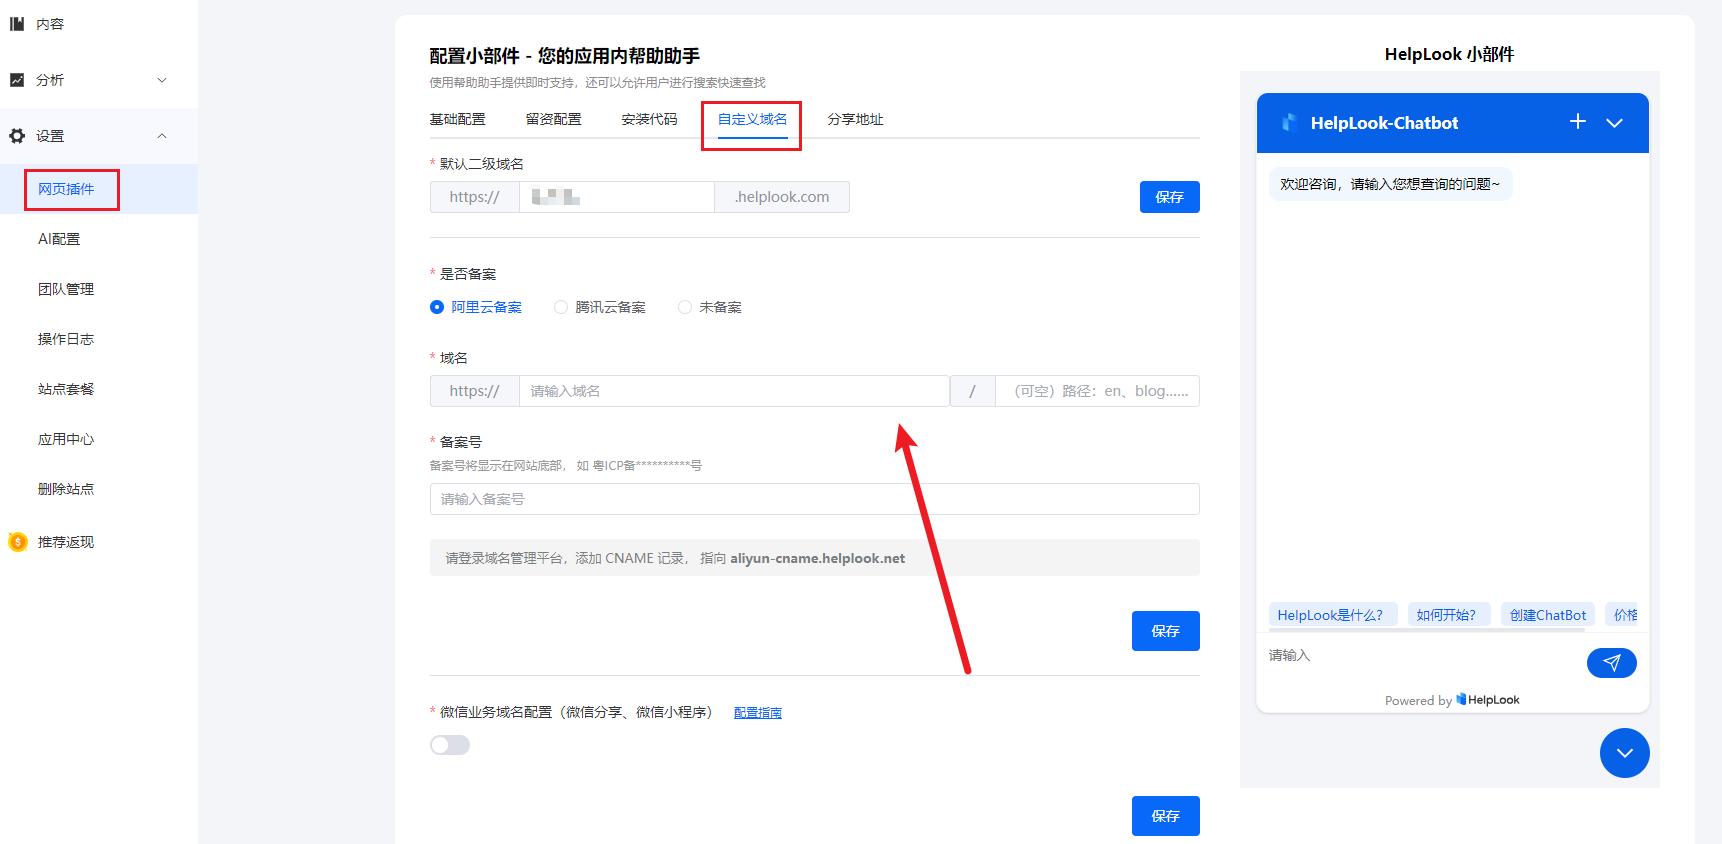Image resolution: width=1722 pixels, height=844 pixels.
Task: Click the 内容 book icon in sidebar
Action: (17, 24)
